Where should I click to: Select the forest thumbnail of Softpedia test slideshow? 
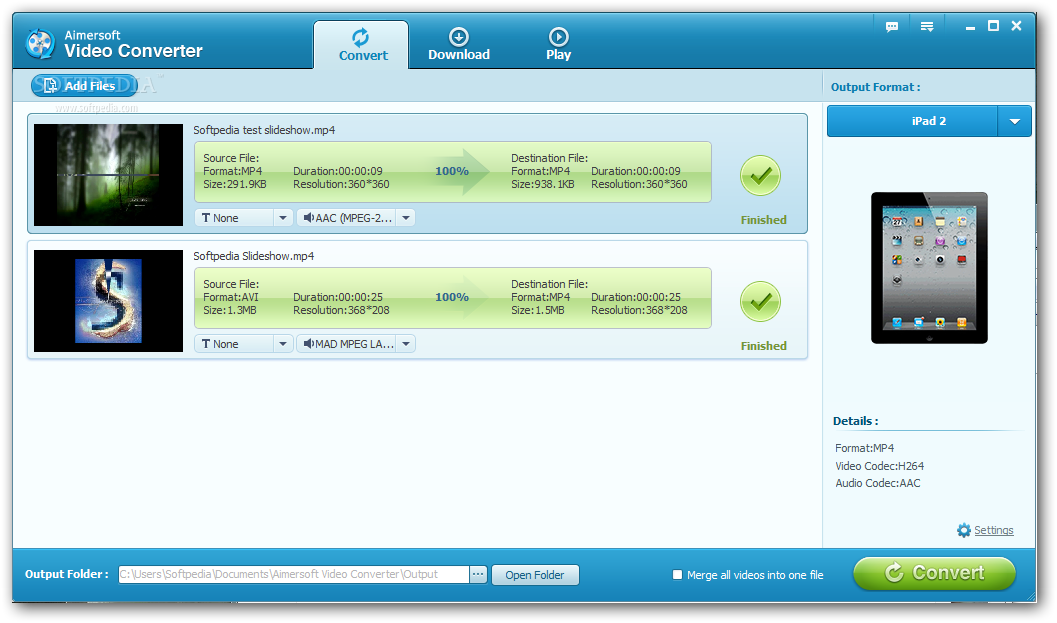point(109,175)
